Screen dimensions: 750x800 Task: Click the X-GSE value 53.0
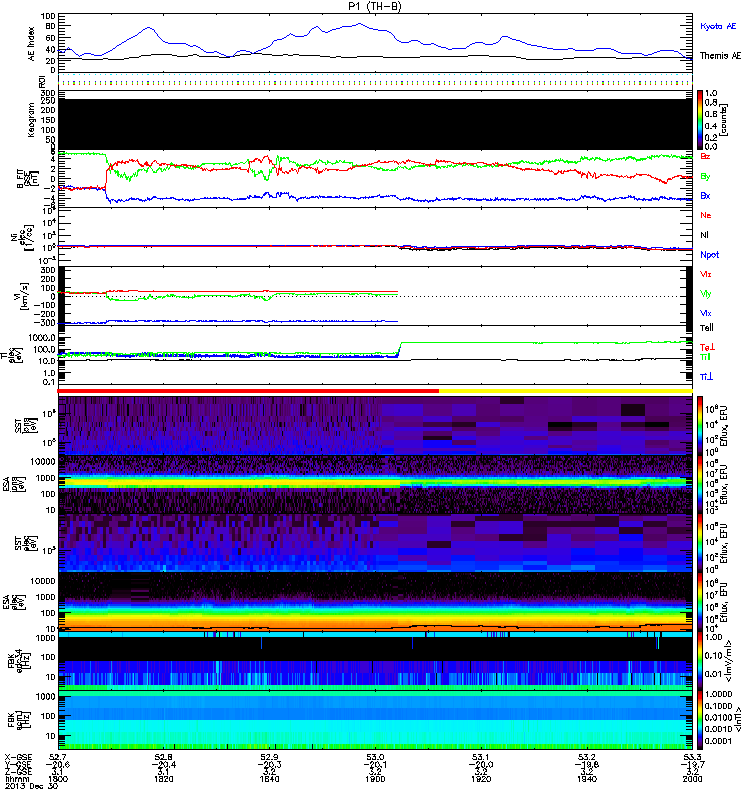click(x=375, y=757)
